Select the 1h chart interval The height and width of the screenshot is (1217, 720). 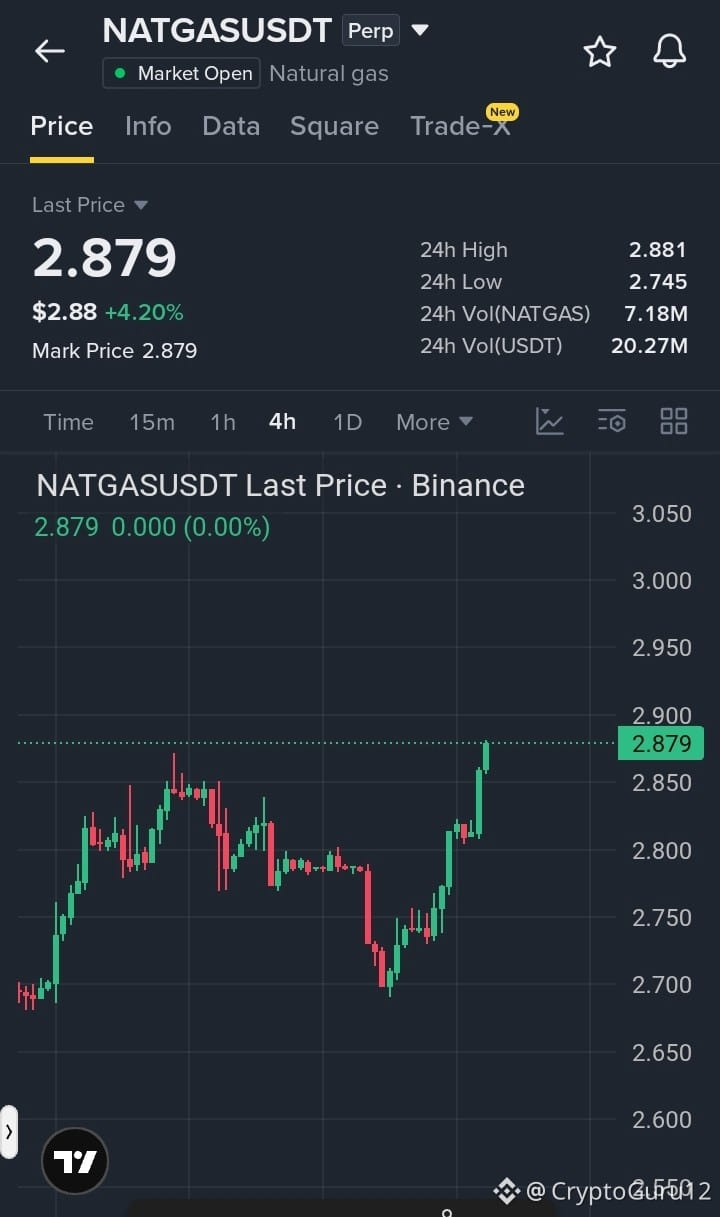coord(223,422)
